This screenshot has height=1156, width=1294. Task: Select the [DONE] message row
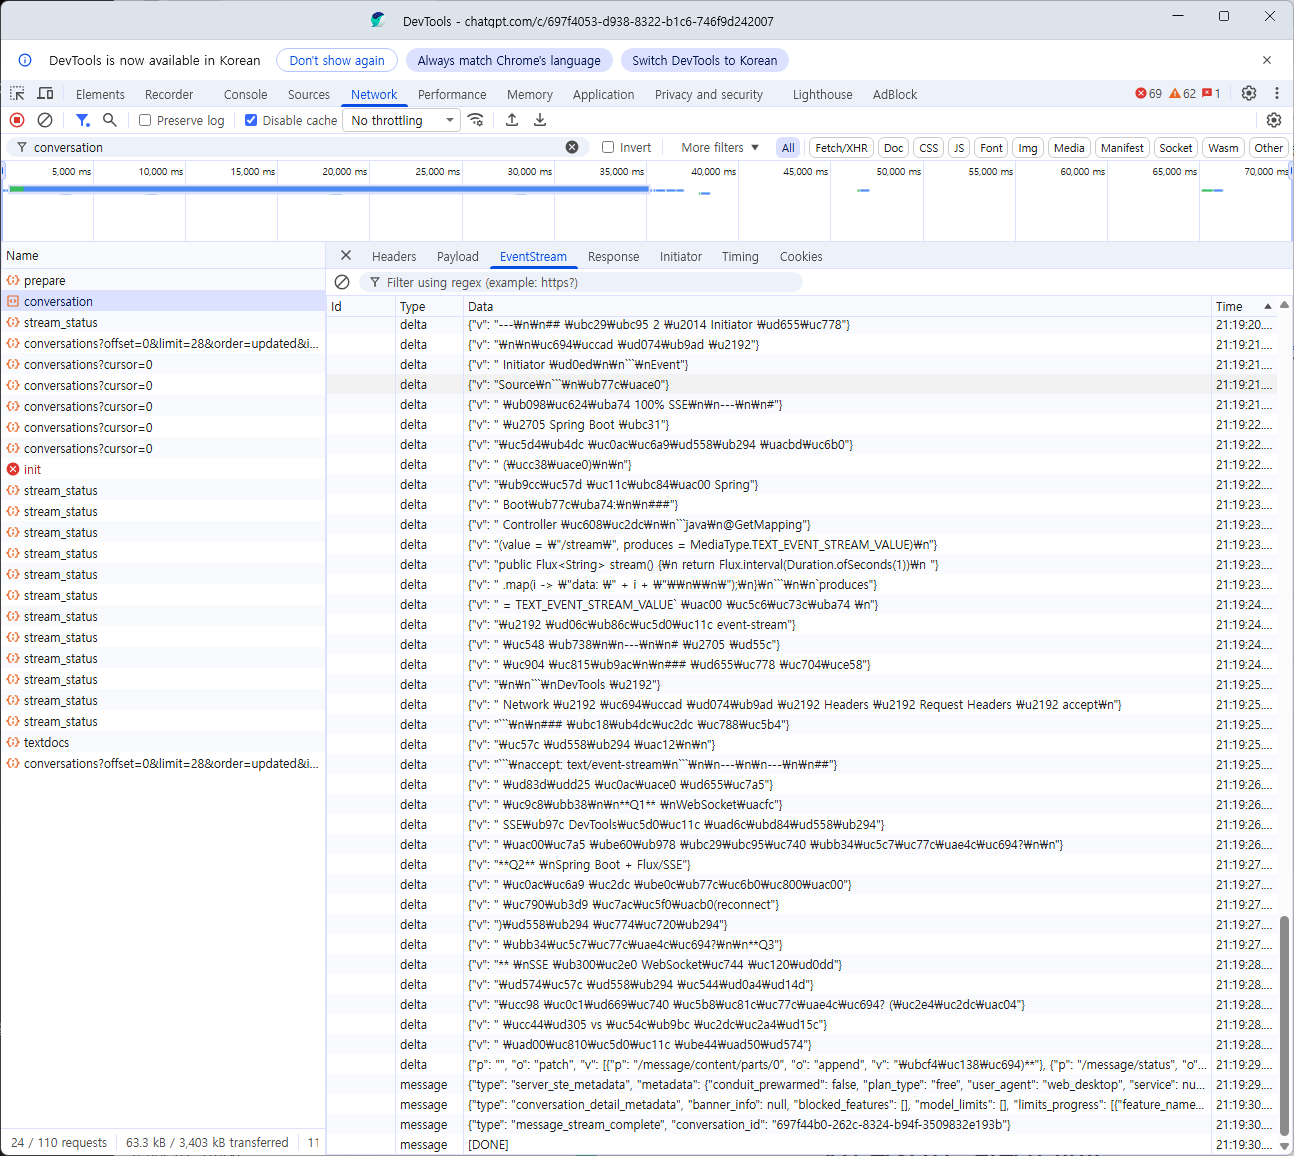pyautogui.click(x=801, y=1144)
